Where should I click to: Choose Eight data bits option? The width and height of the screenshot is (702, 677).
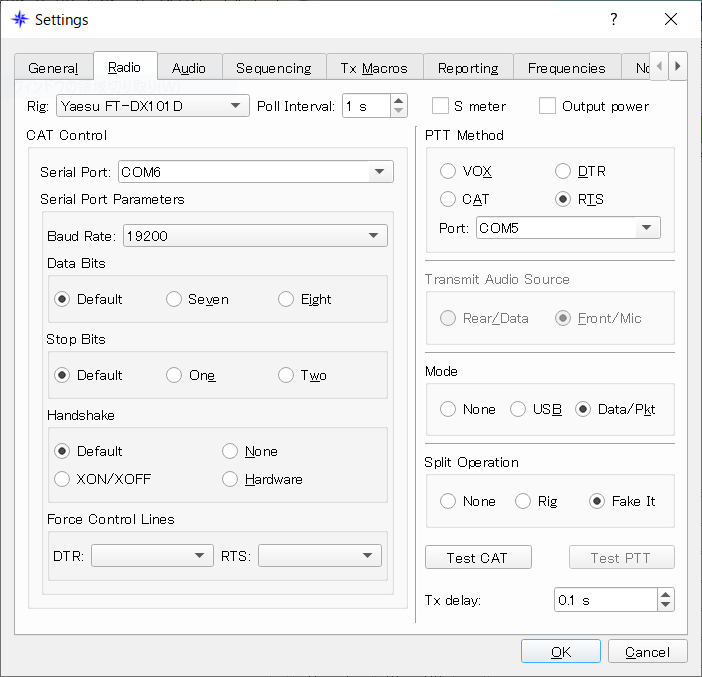286,299
